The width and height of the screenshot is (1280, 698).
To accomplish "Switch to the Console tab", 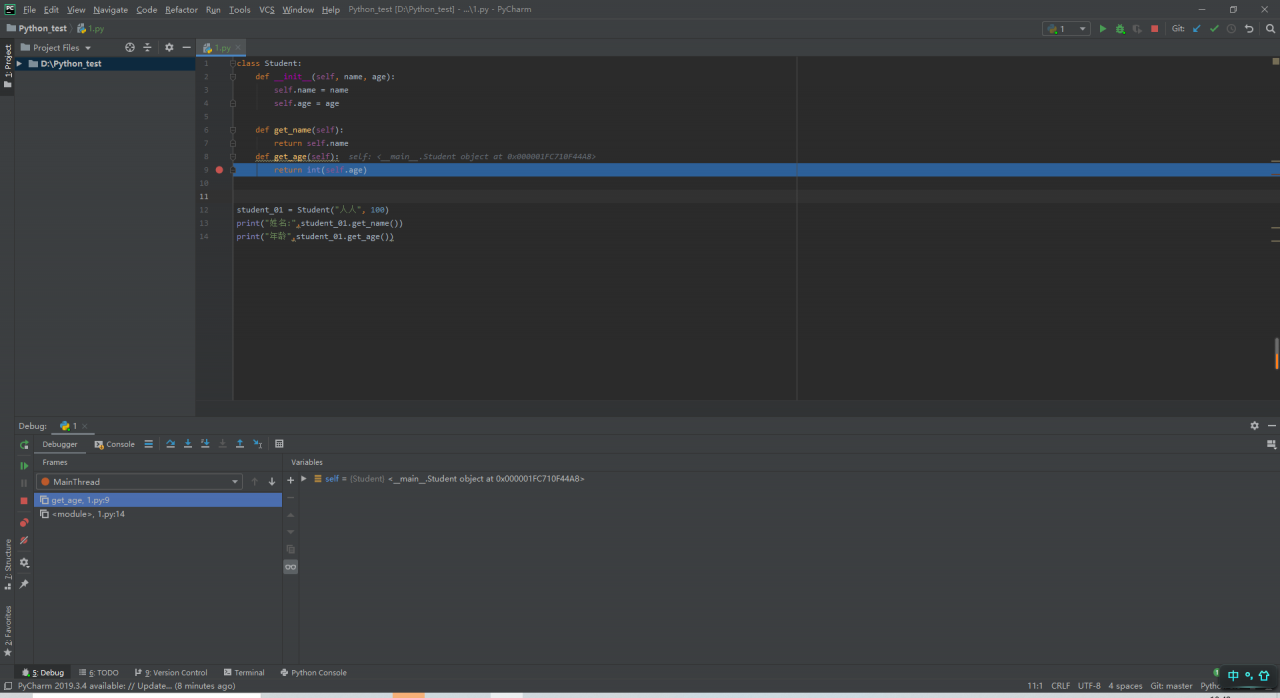I will pyautogui.click(x=115, y=444).
